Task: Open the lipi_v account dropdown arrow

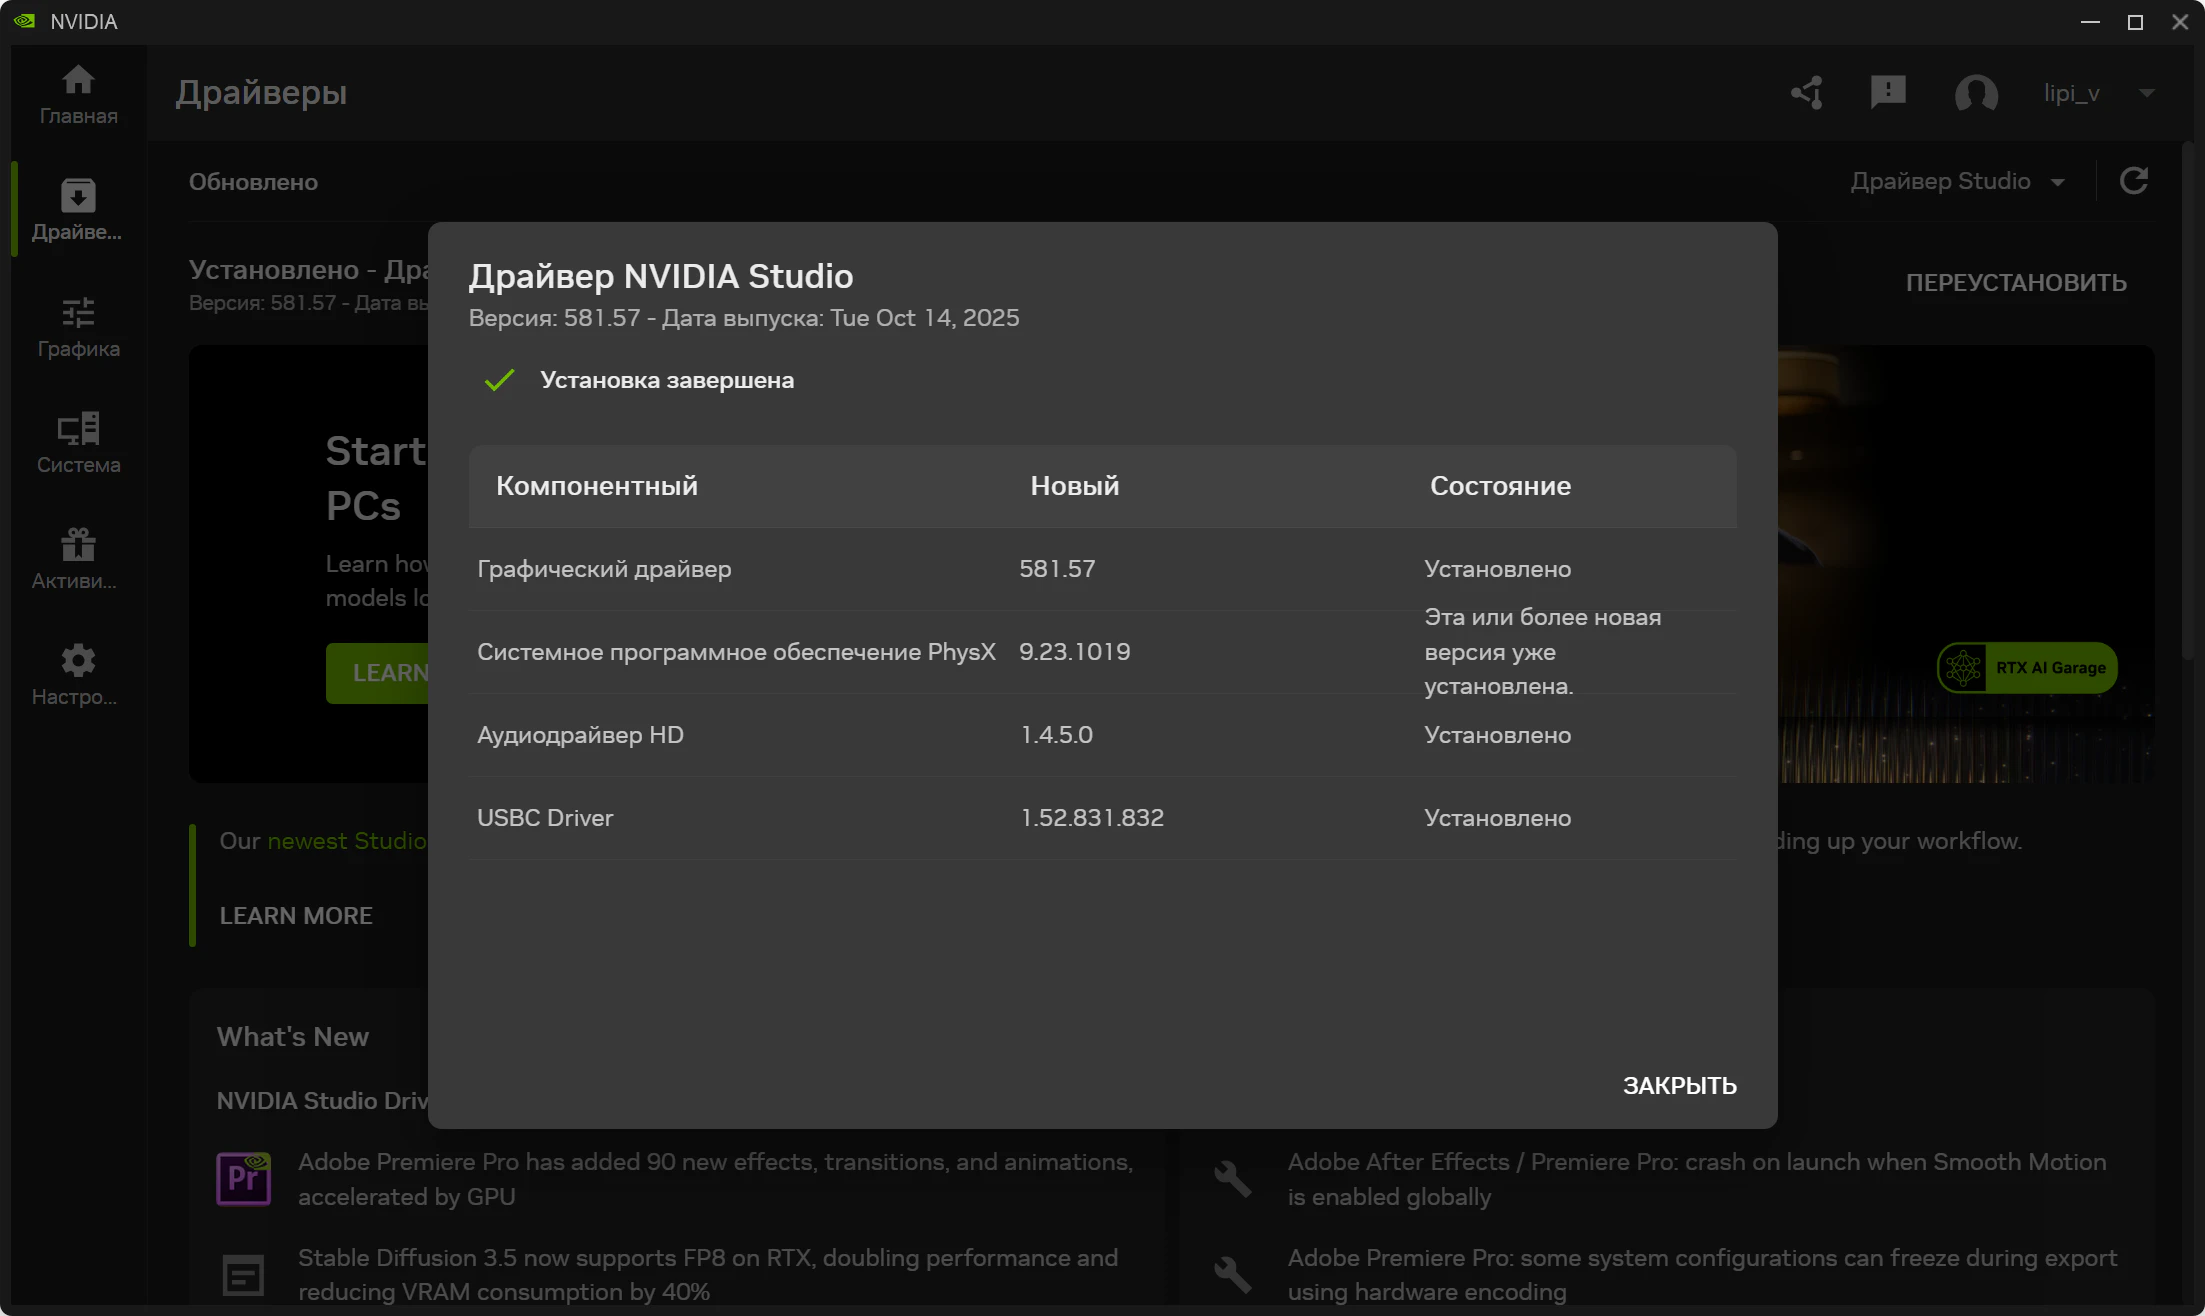Action: coord(2146,93)
